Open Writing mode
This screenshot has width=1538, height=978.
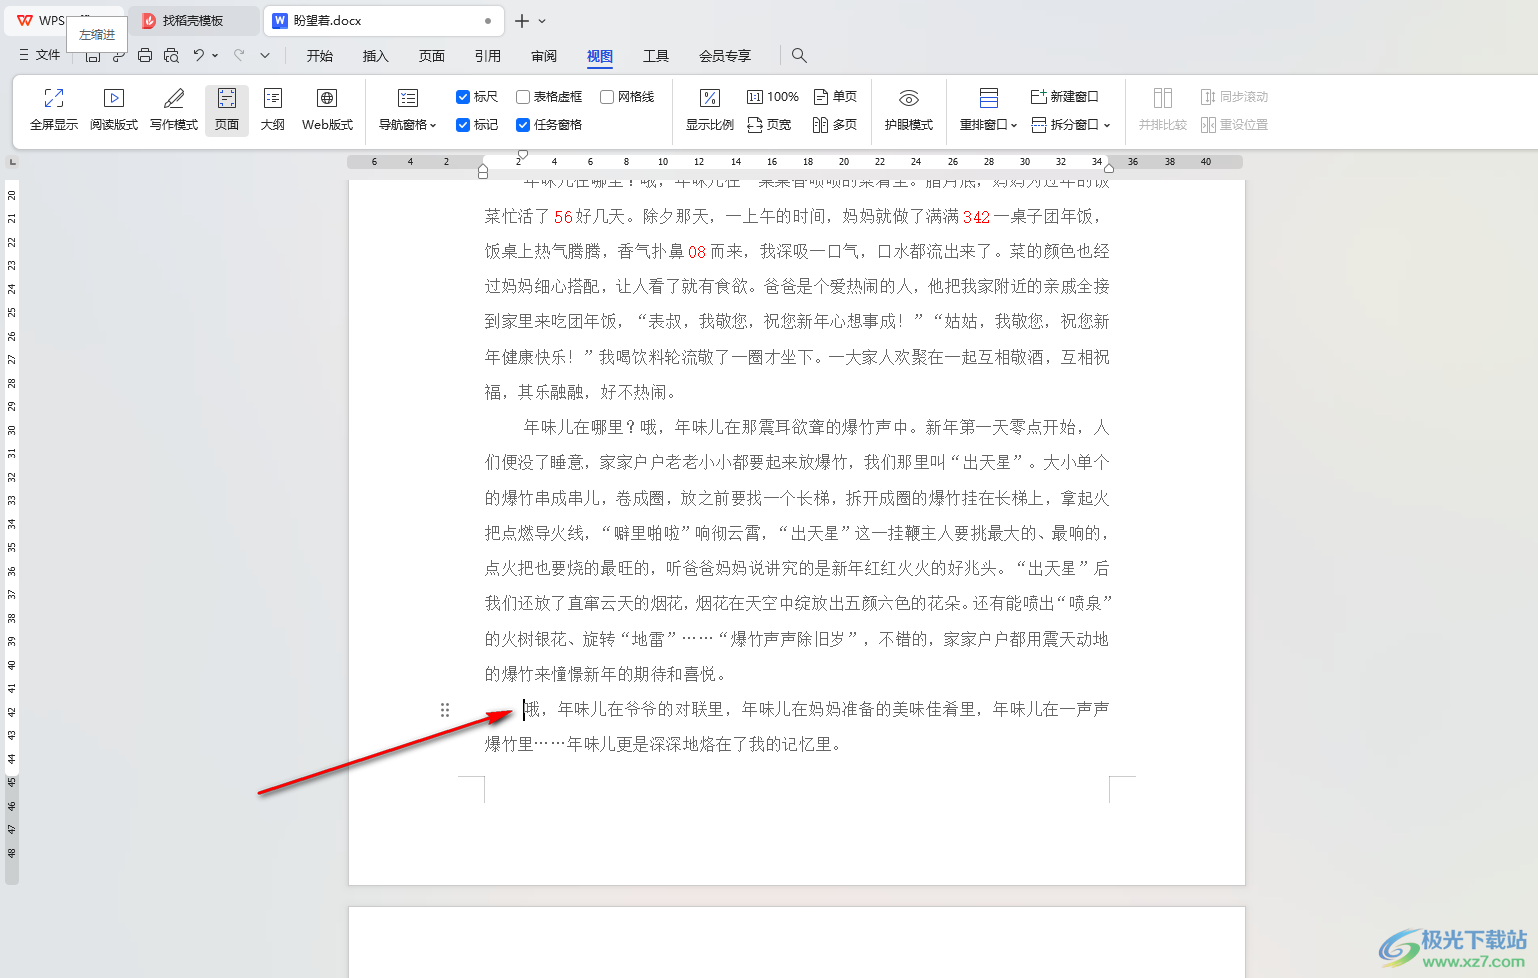174,109
